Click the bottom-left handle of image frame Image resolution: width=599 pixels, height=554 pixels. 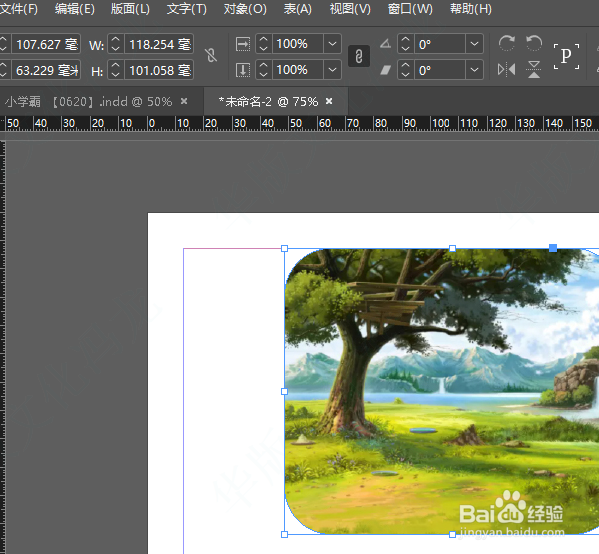click(x=284, y=535)
